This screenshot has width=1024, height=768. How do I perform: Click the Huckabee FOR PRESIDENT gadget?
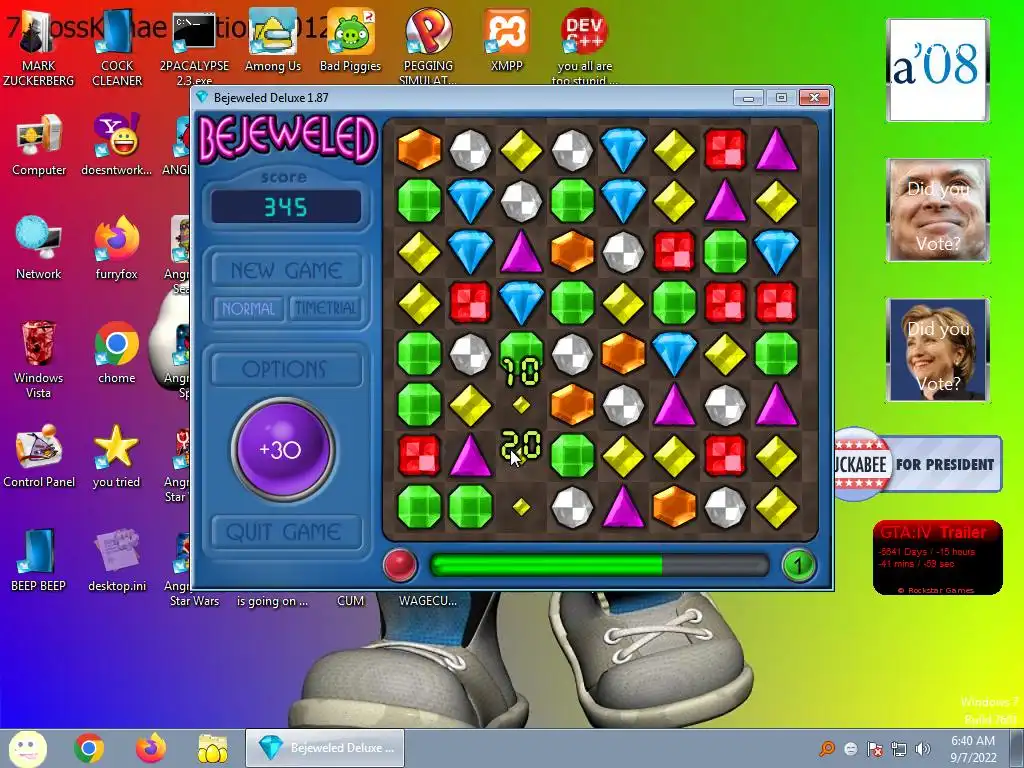pos(918,464)
